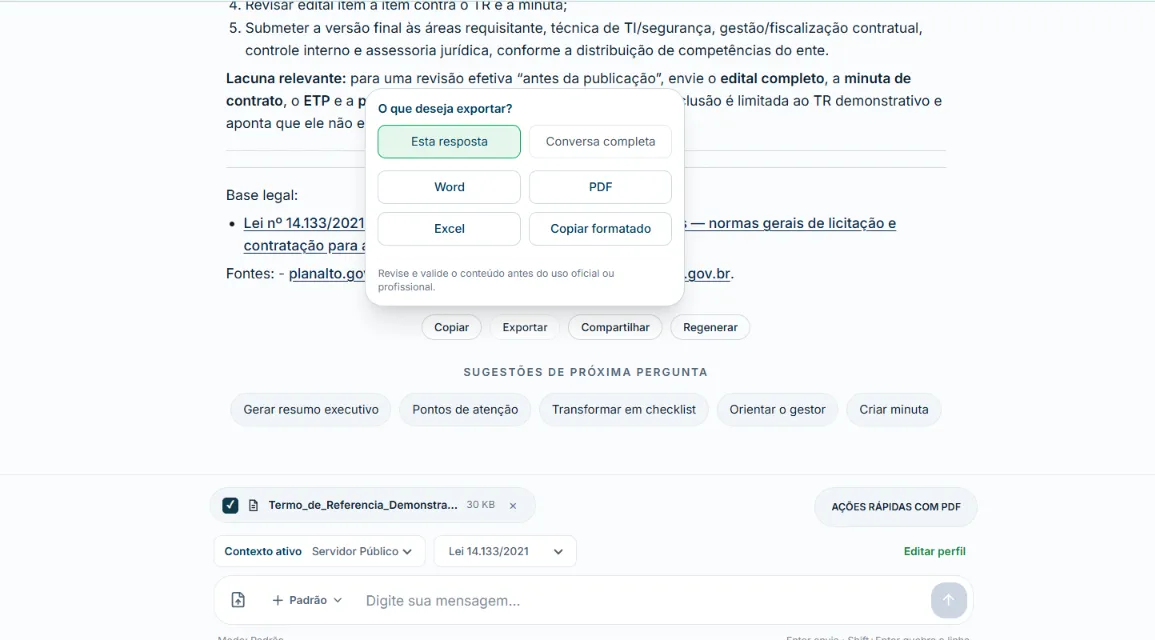Pick suggestion Orientar o gestor
The width and height of the screenshot is (1155, 640).
(x=777, y=409)
